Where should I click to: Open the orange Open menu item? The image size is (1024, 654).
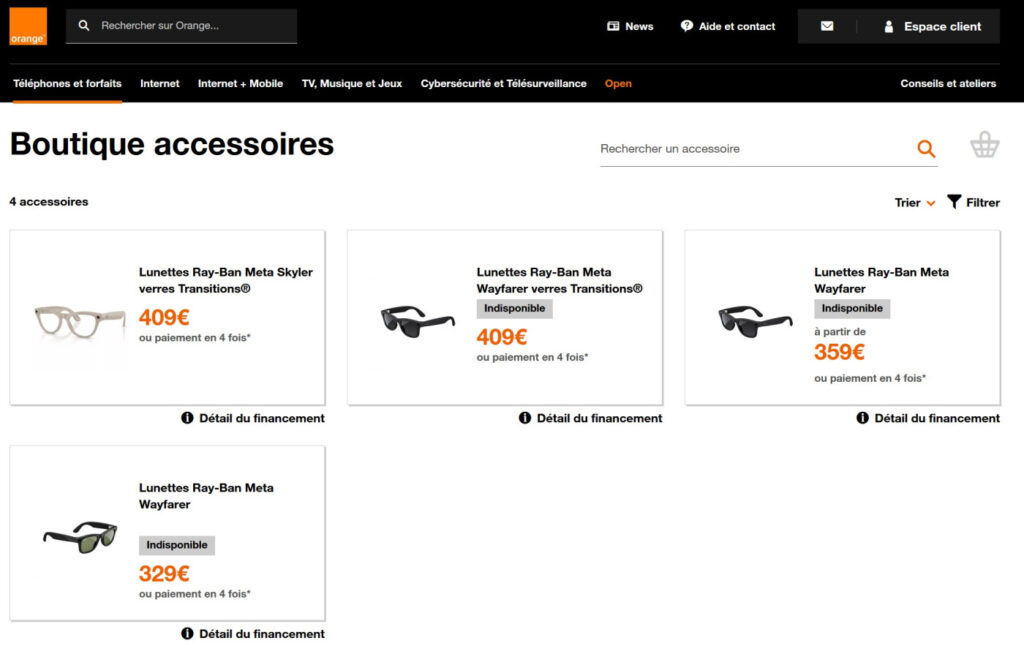click(618, 84)
